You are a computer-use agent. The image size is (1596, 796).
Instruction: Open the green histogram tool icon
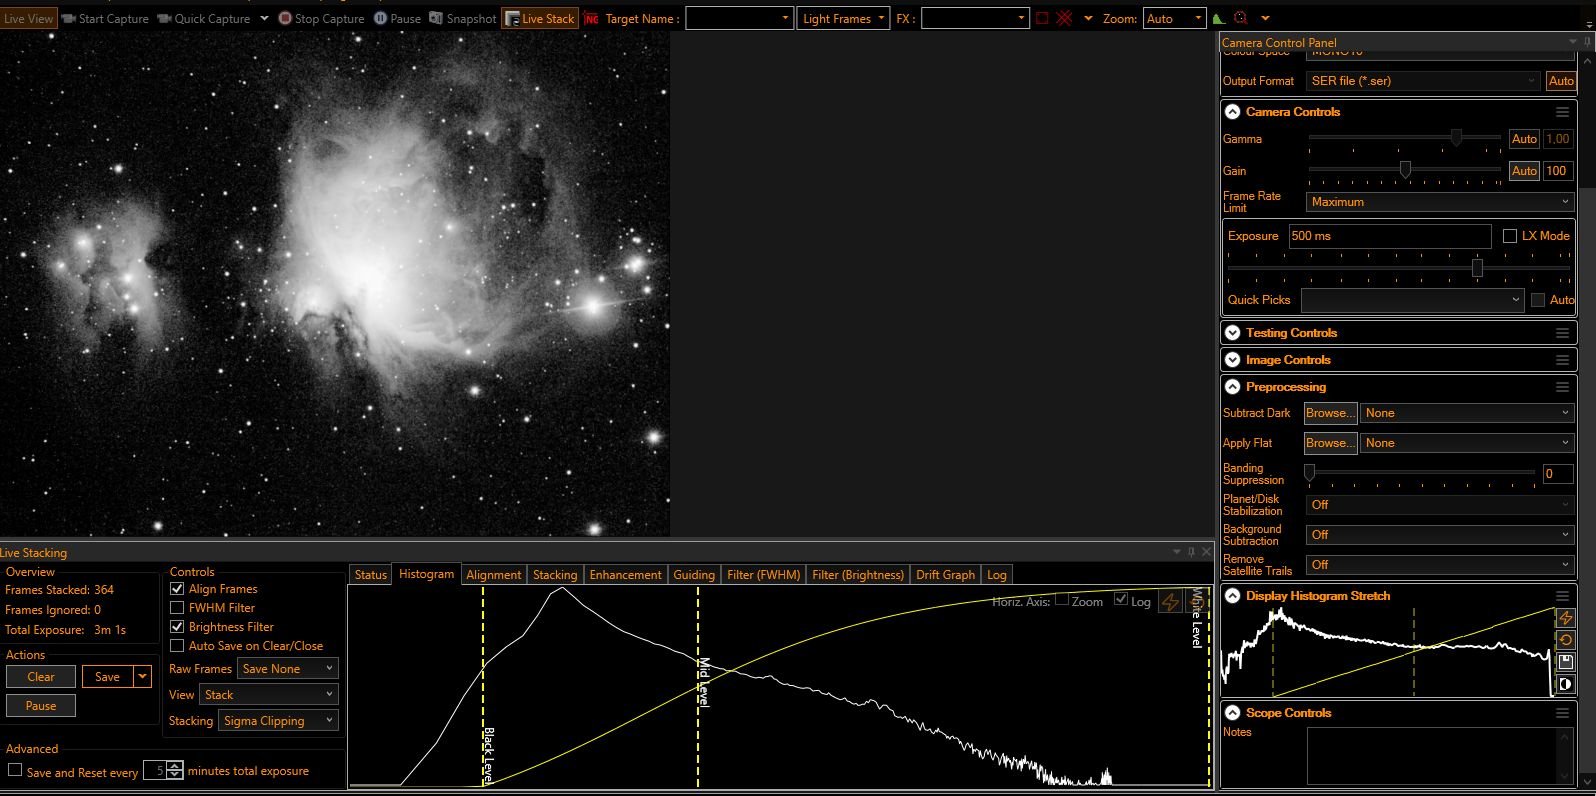[1218, 18]
